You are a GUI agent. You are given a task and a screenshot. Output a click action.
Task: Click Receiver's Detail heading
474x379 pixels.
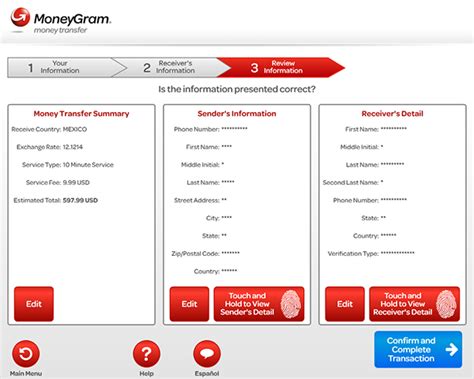[392, 114]
